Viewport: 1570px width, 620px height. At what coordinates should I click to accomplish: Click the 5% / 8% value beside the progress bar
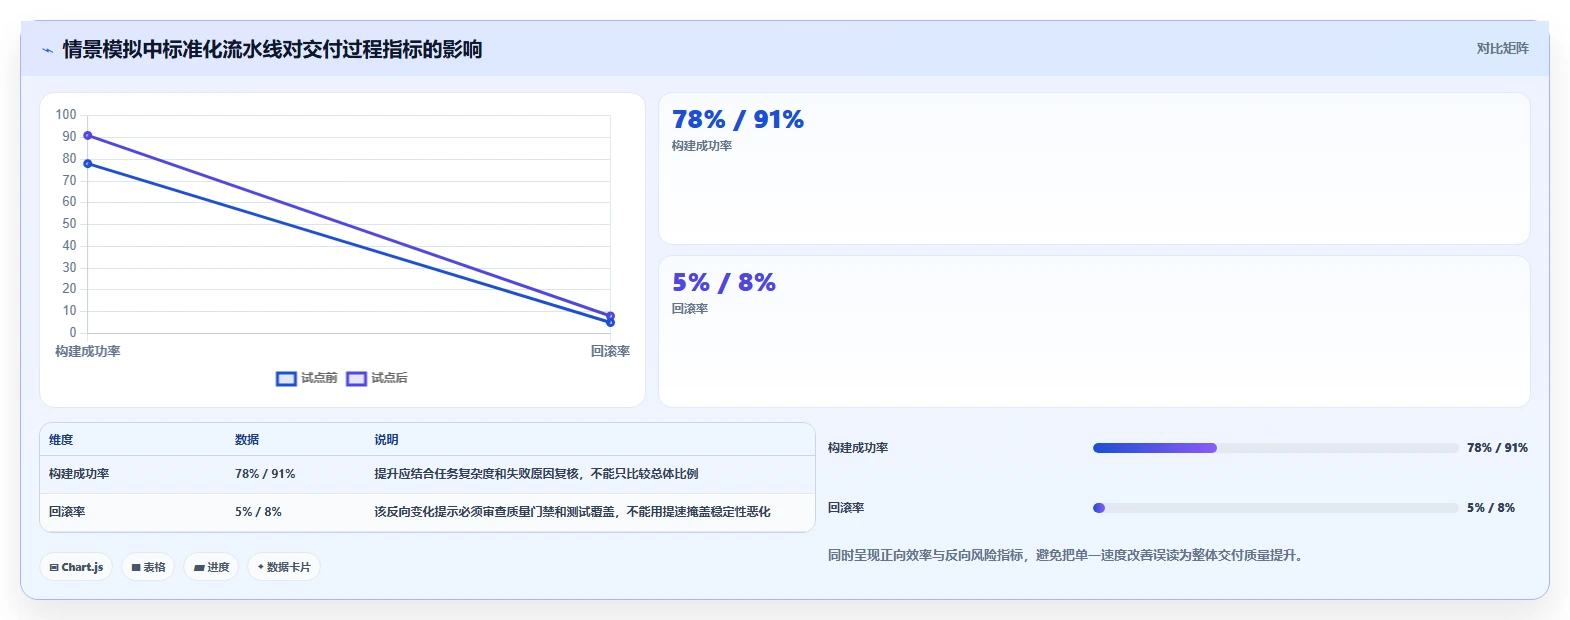[1491, 508]
